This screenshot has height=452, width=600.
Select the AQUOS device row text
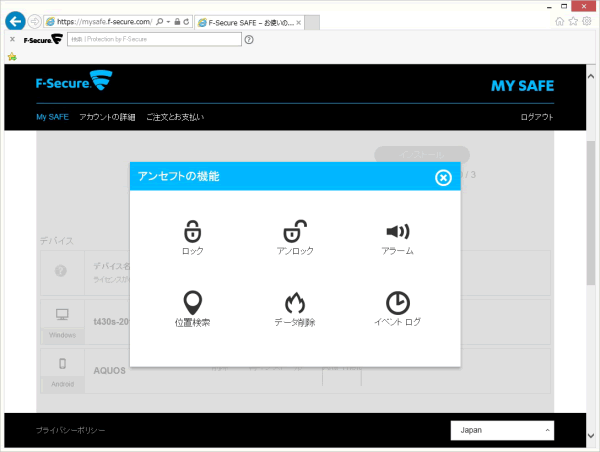click(109, 370)
